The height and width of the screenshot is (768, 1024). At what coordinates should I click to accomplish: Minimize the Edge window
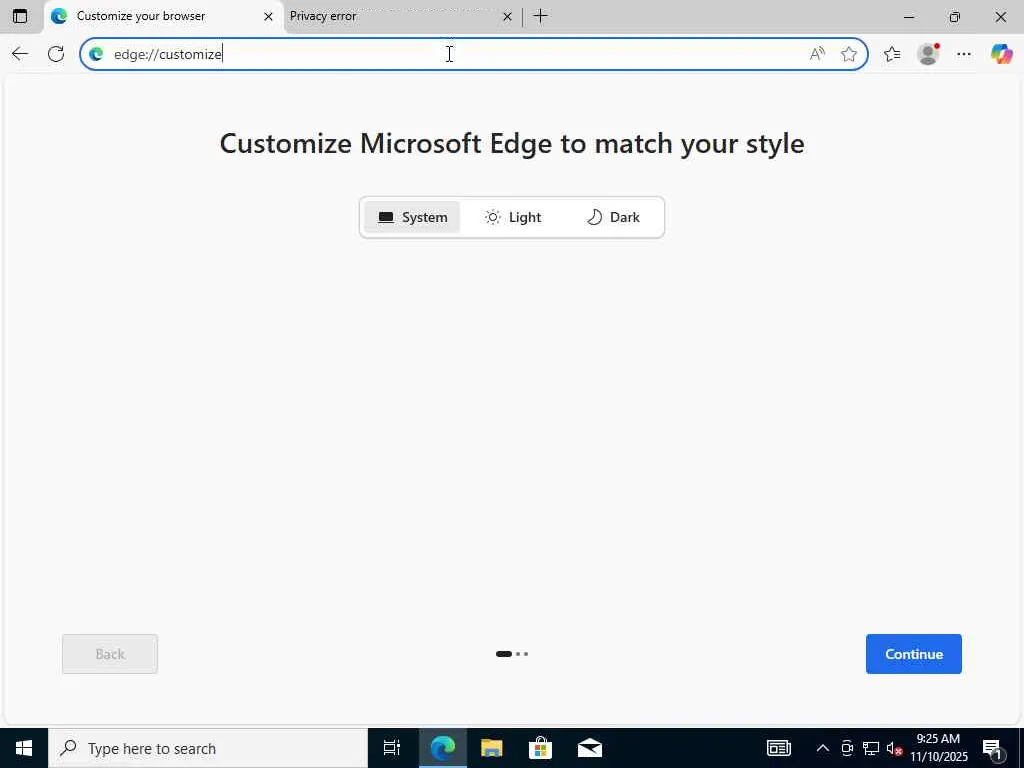908,16
